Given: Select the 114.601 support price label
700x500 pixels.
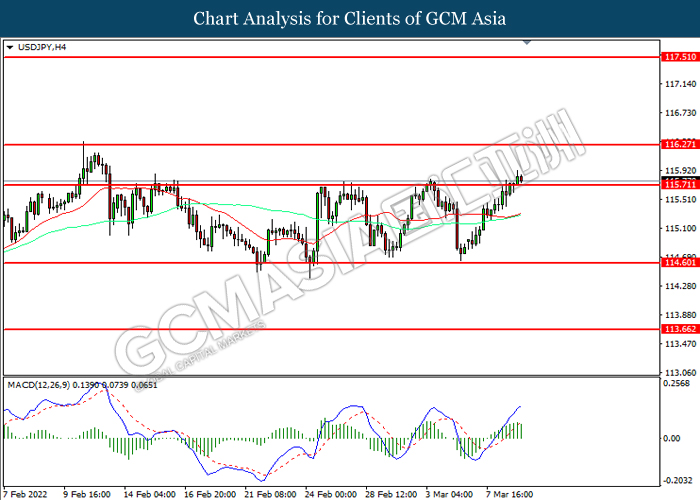Looking at the screenshot, I should point(680,262).
